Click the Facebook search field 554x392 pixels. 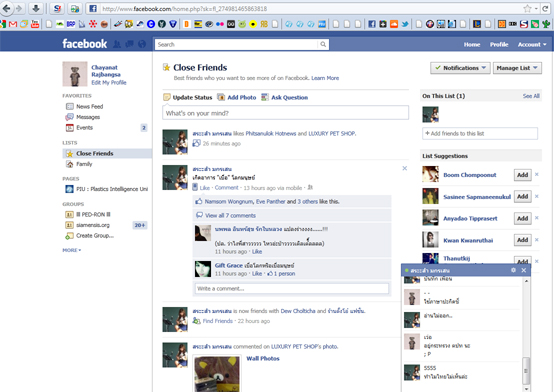coord(236,45)
